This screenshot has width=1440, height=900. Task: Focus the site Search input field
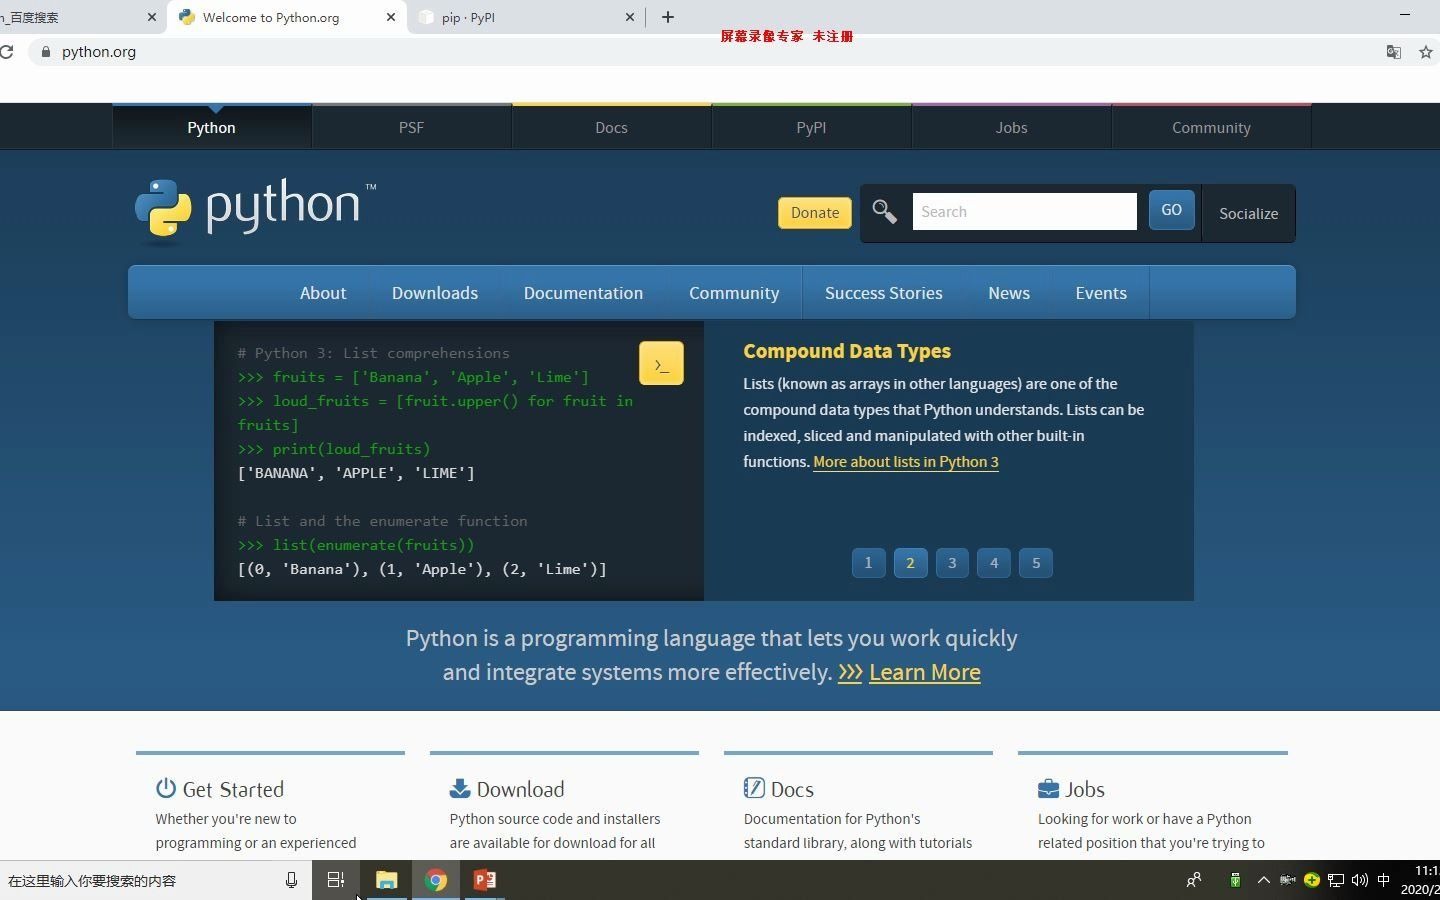1024,211
